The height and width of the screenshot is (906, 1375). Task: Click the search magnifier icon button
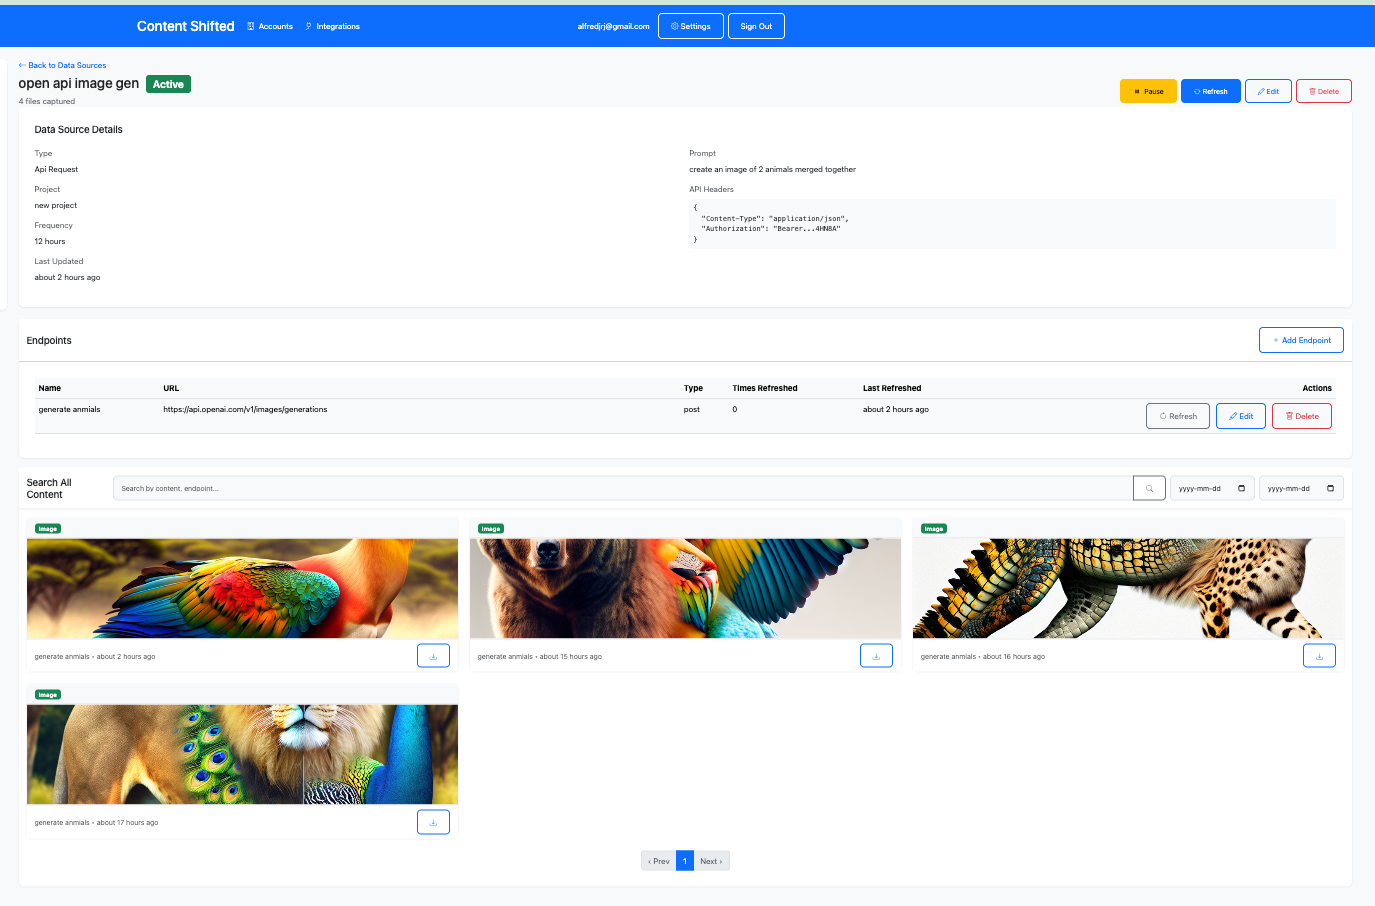coord(1149,488)
